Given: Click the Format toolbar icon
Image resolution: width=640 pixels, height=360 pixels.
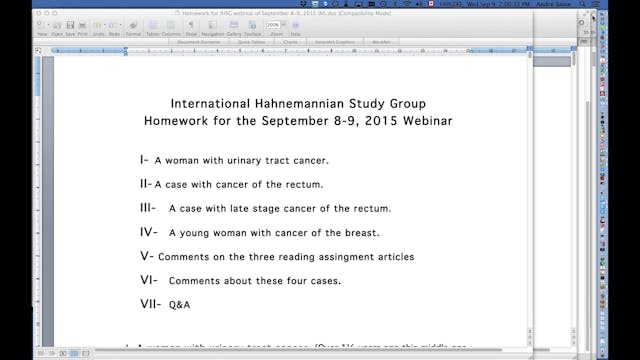Looking at the screenshot, I should [x=133, y=25].
